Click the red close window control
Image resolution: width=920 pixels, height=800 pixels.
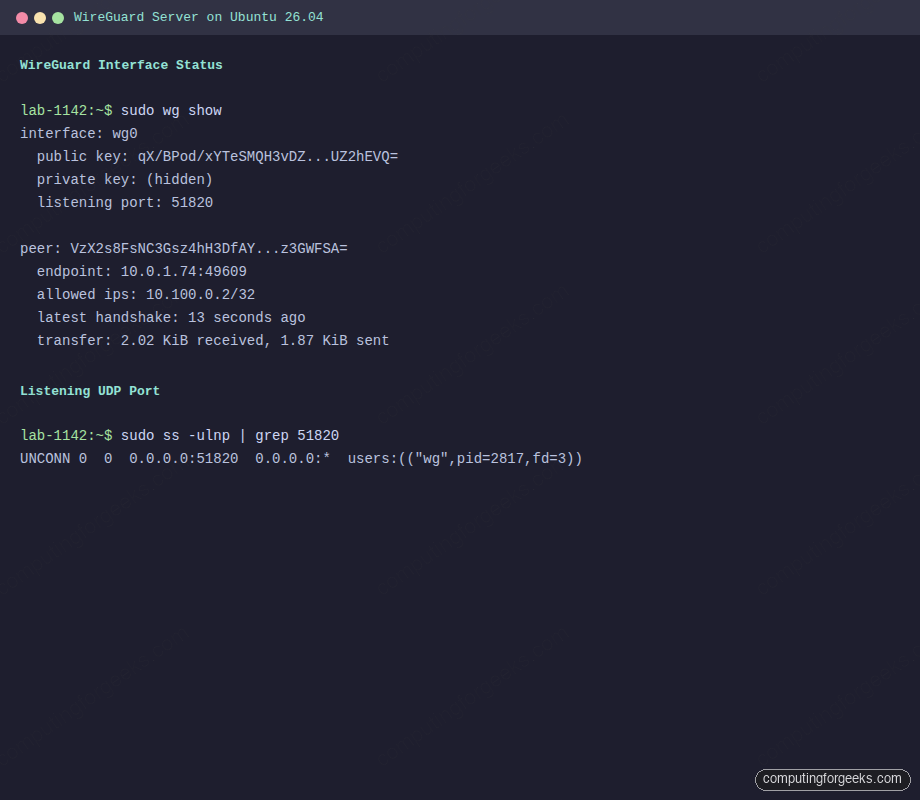point(21,17)
